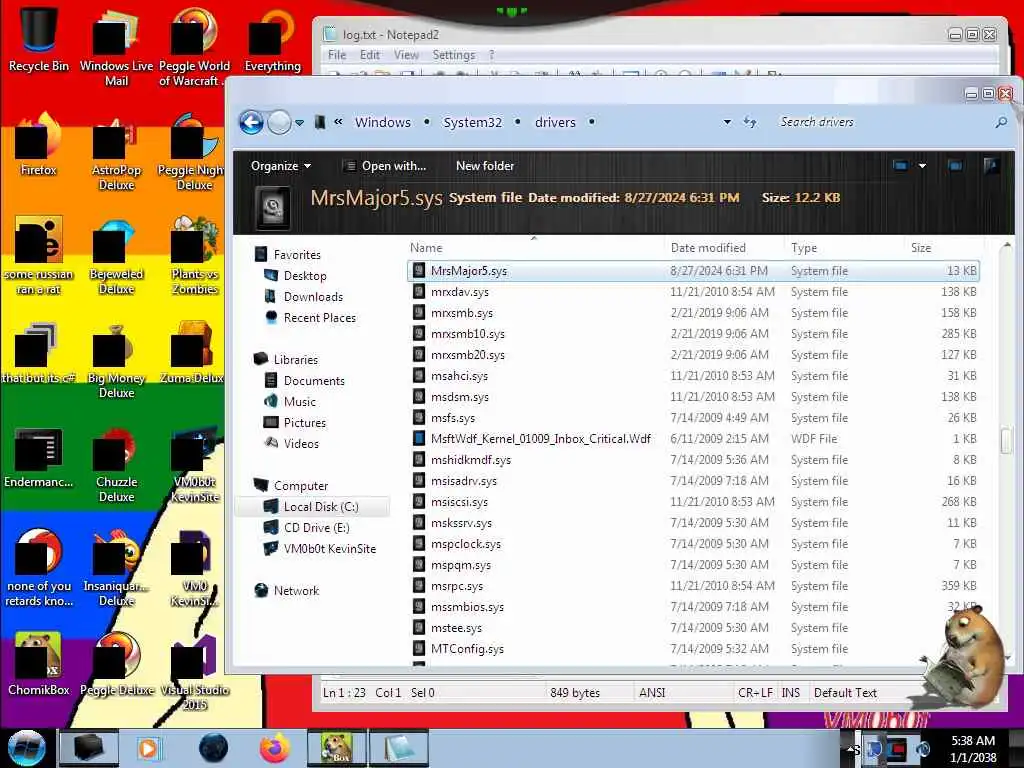Select the msahci.sys file
1024x768 pixels.
point(459,376)
